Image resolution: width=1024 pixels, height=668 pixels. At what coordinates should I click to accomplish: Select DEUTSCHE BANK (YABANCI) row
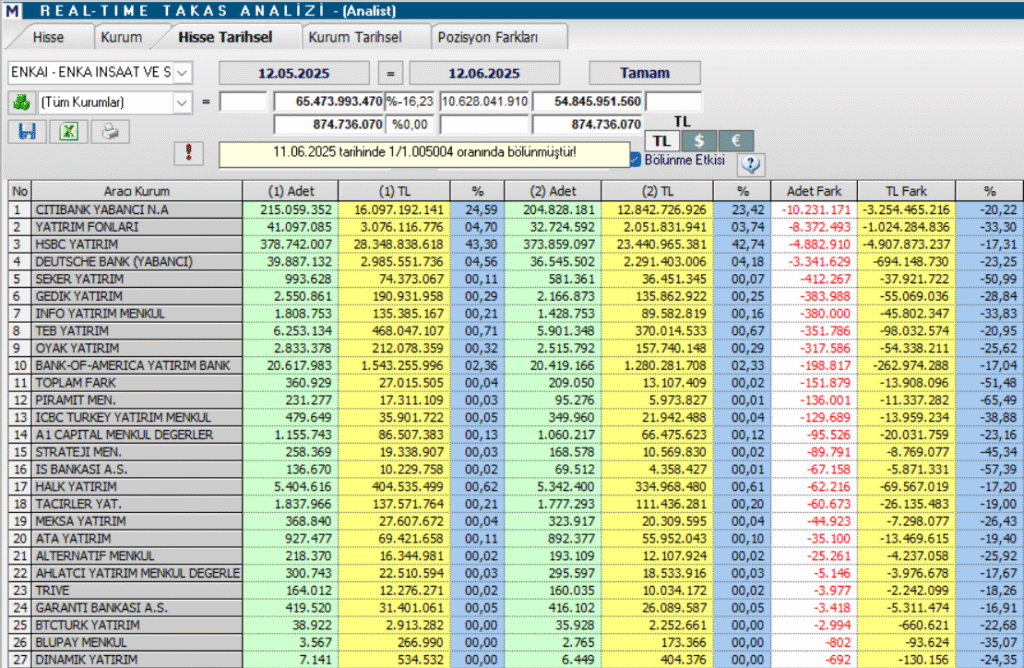(516, 262)
